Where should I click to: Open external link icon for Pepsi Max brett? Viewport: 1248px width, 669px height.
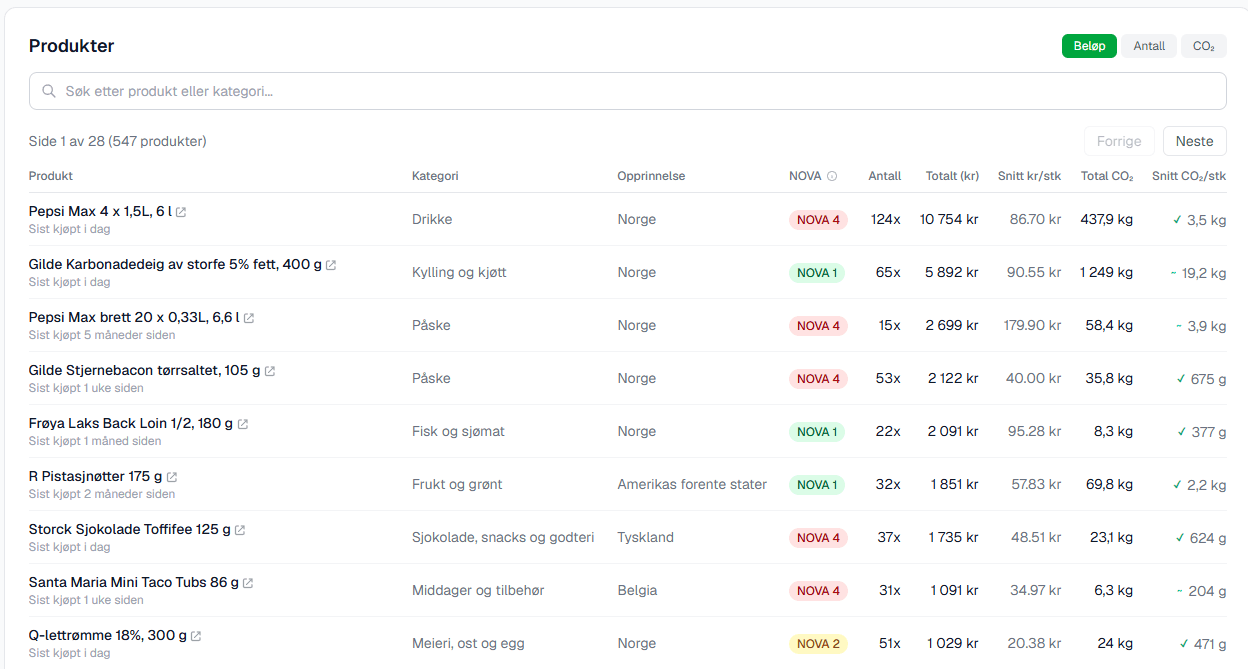[249, 318]
